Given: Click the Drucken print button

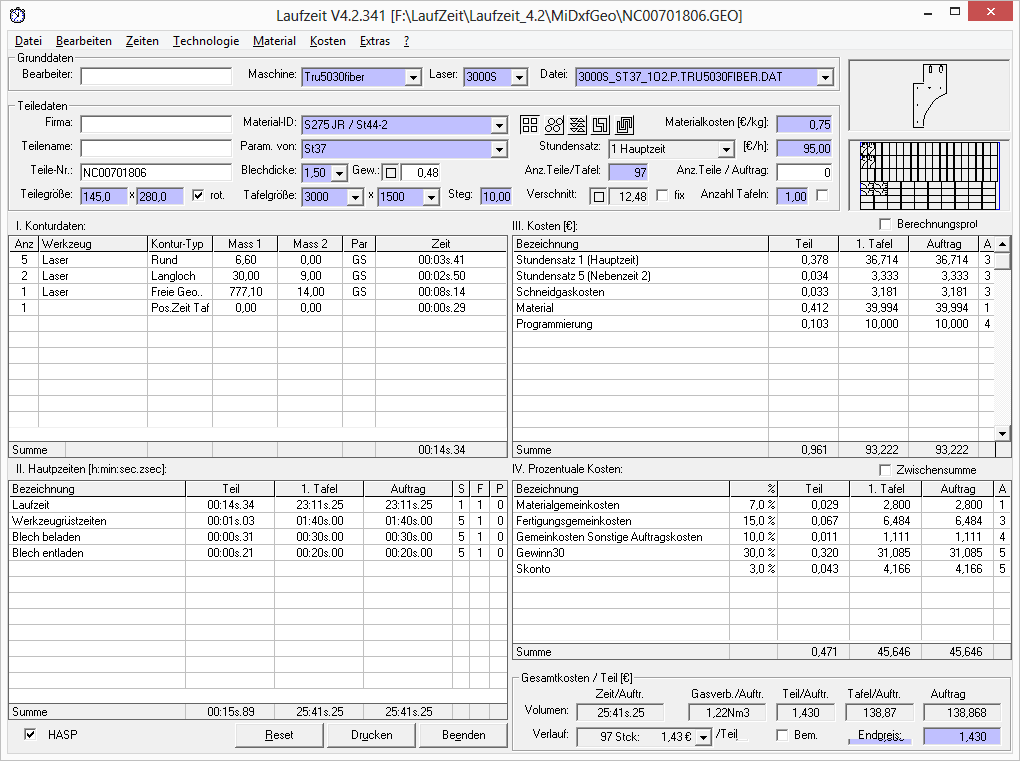Looking at the screenshot, I should click(371, 735).
